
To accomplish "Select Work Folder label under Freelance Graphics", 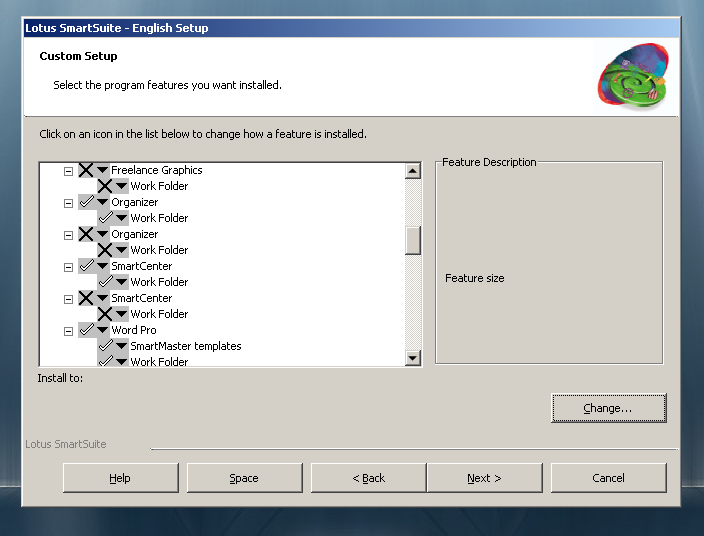I will (x=159, y=186).
